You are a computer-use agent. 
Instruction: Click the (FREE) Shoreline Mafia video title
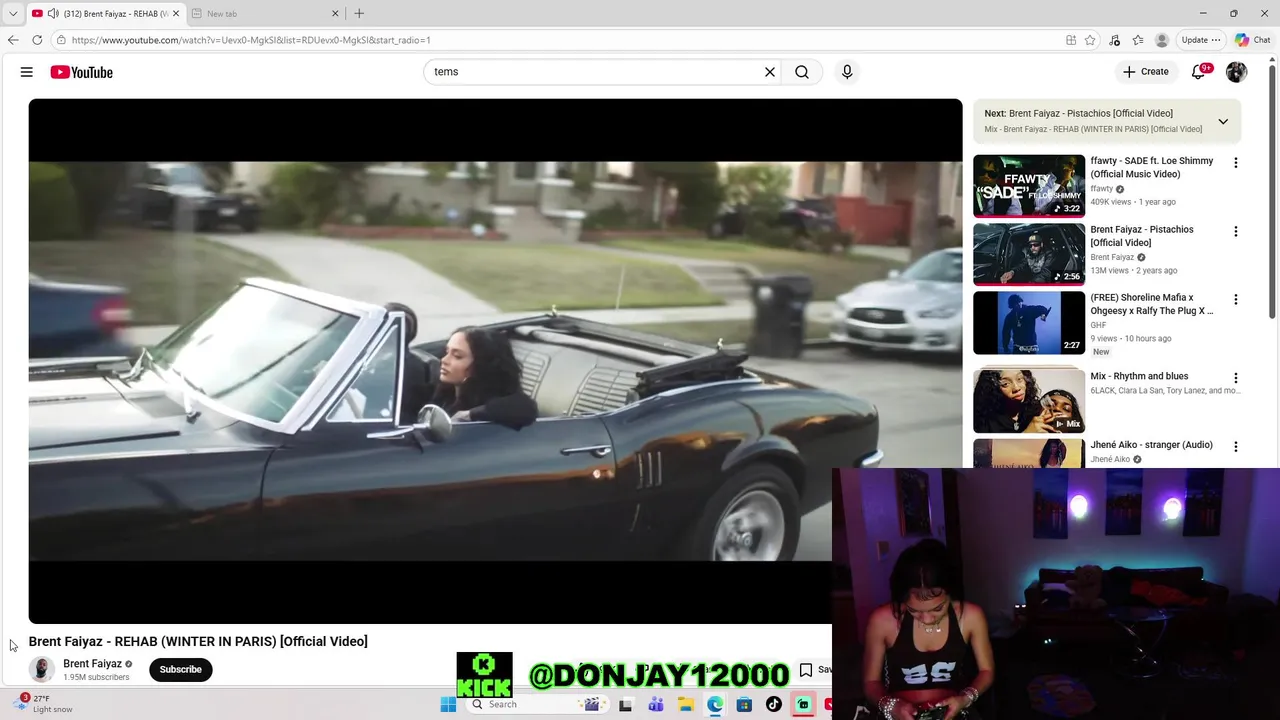tap(1152, 304)
